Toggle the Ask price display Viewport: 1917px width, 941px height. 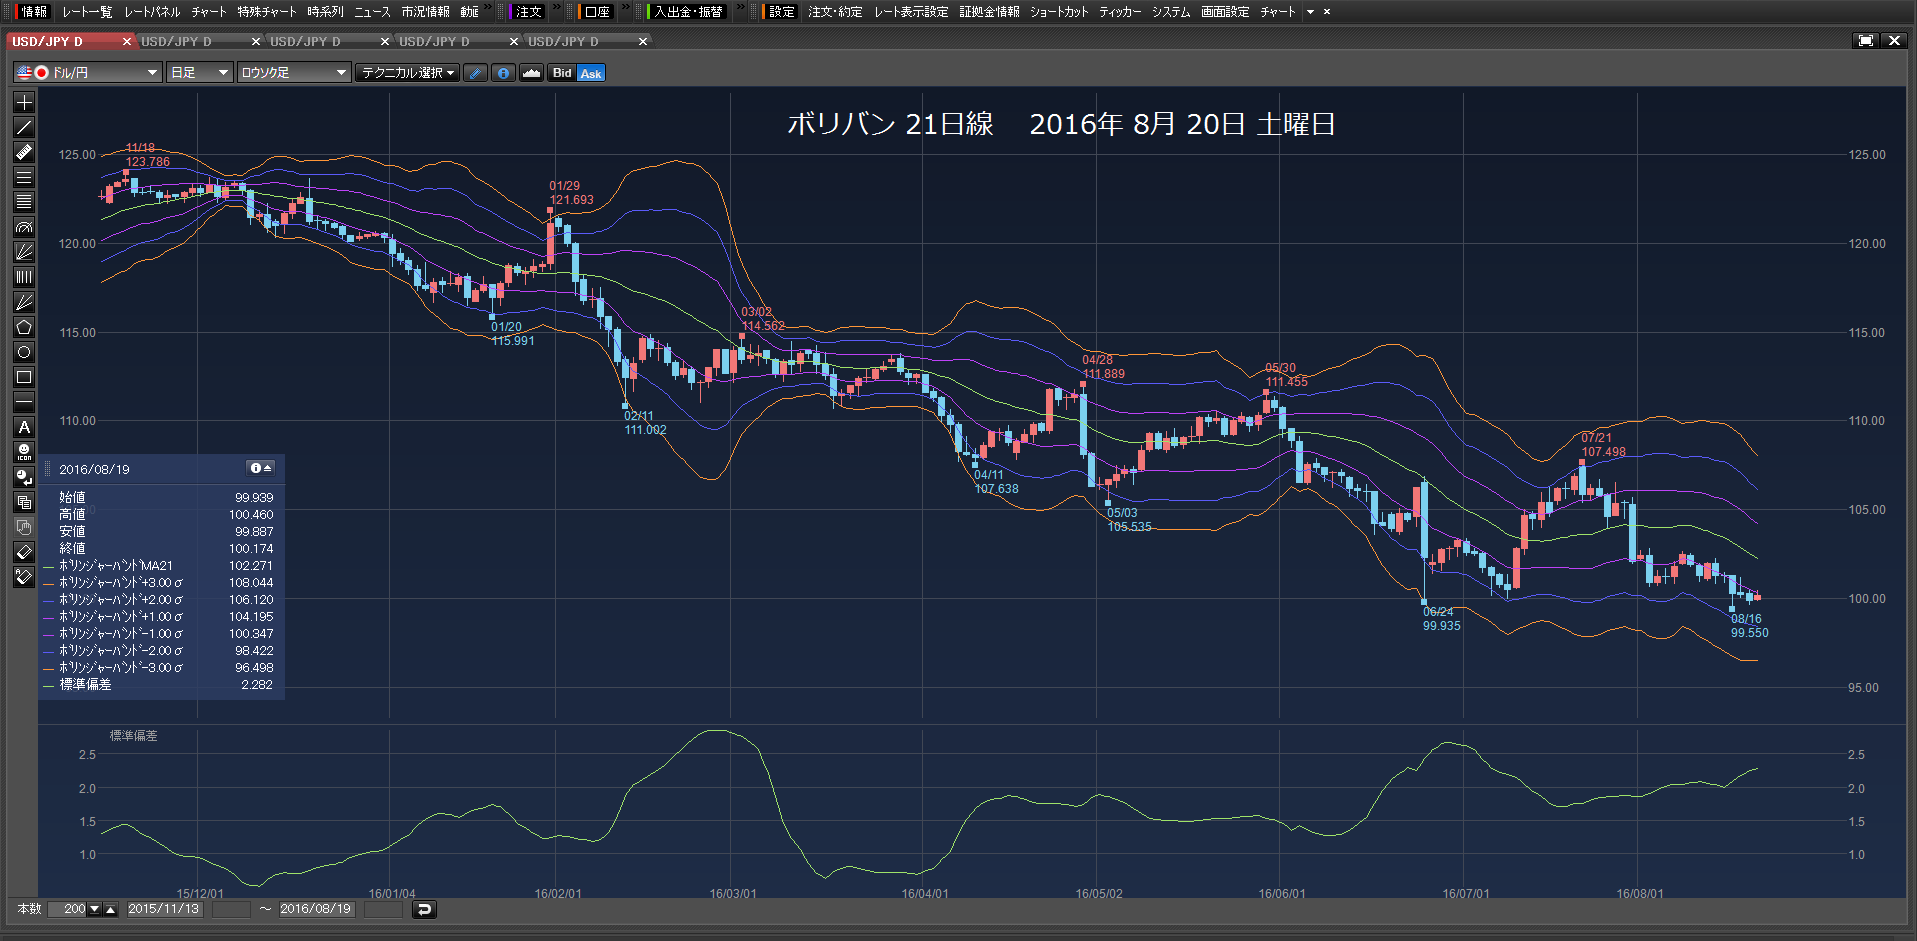tap(591, 73)
